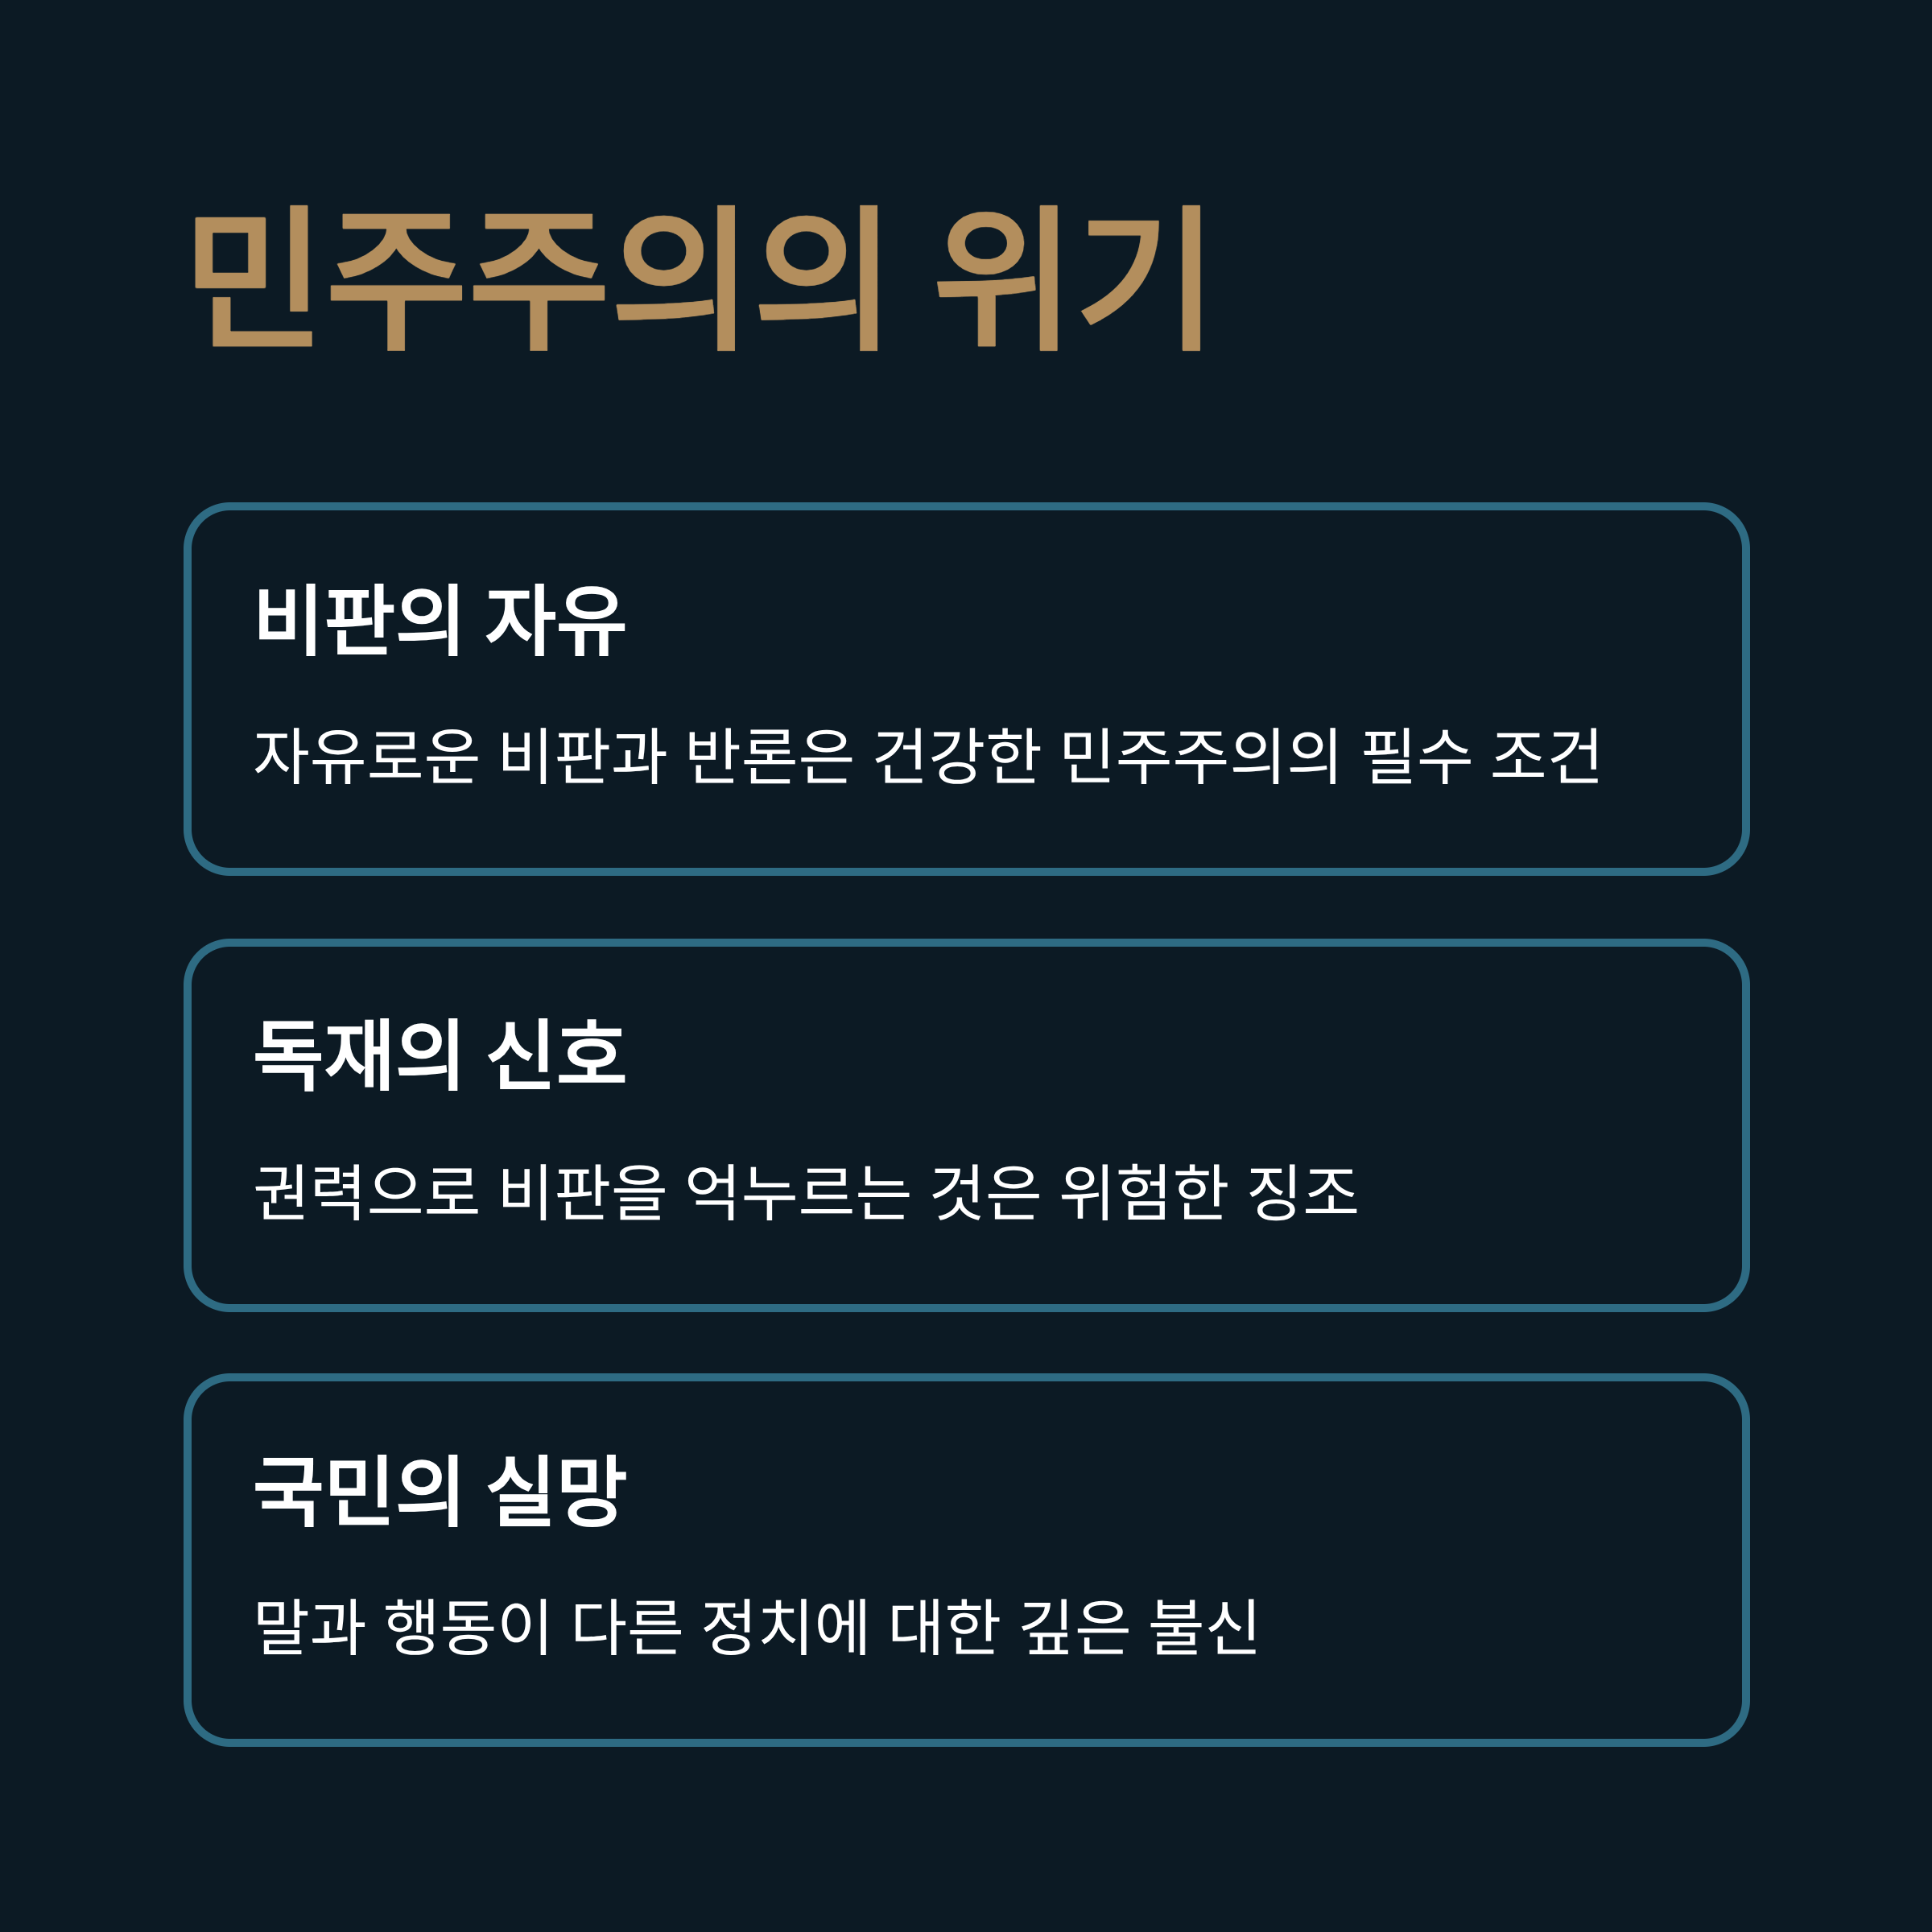This screenshot has width=1932, height=1932.
Task: Click the word 비판을 in the second card description
Action: 582,1193
